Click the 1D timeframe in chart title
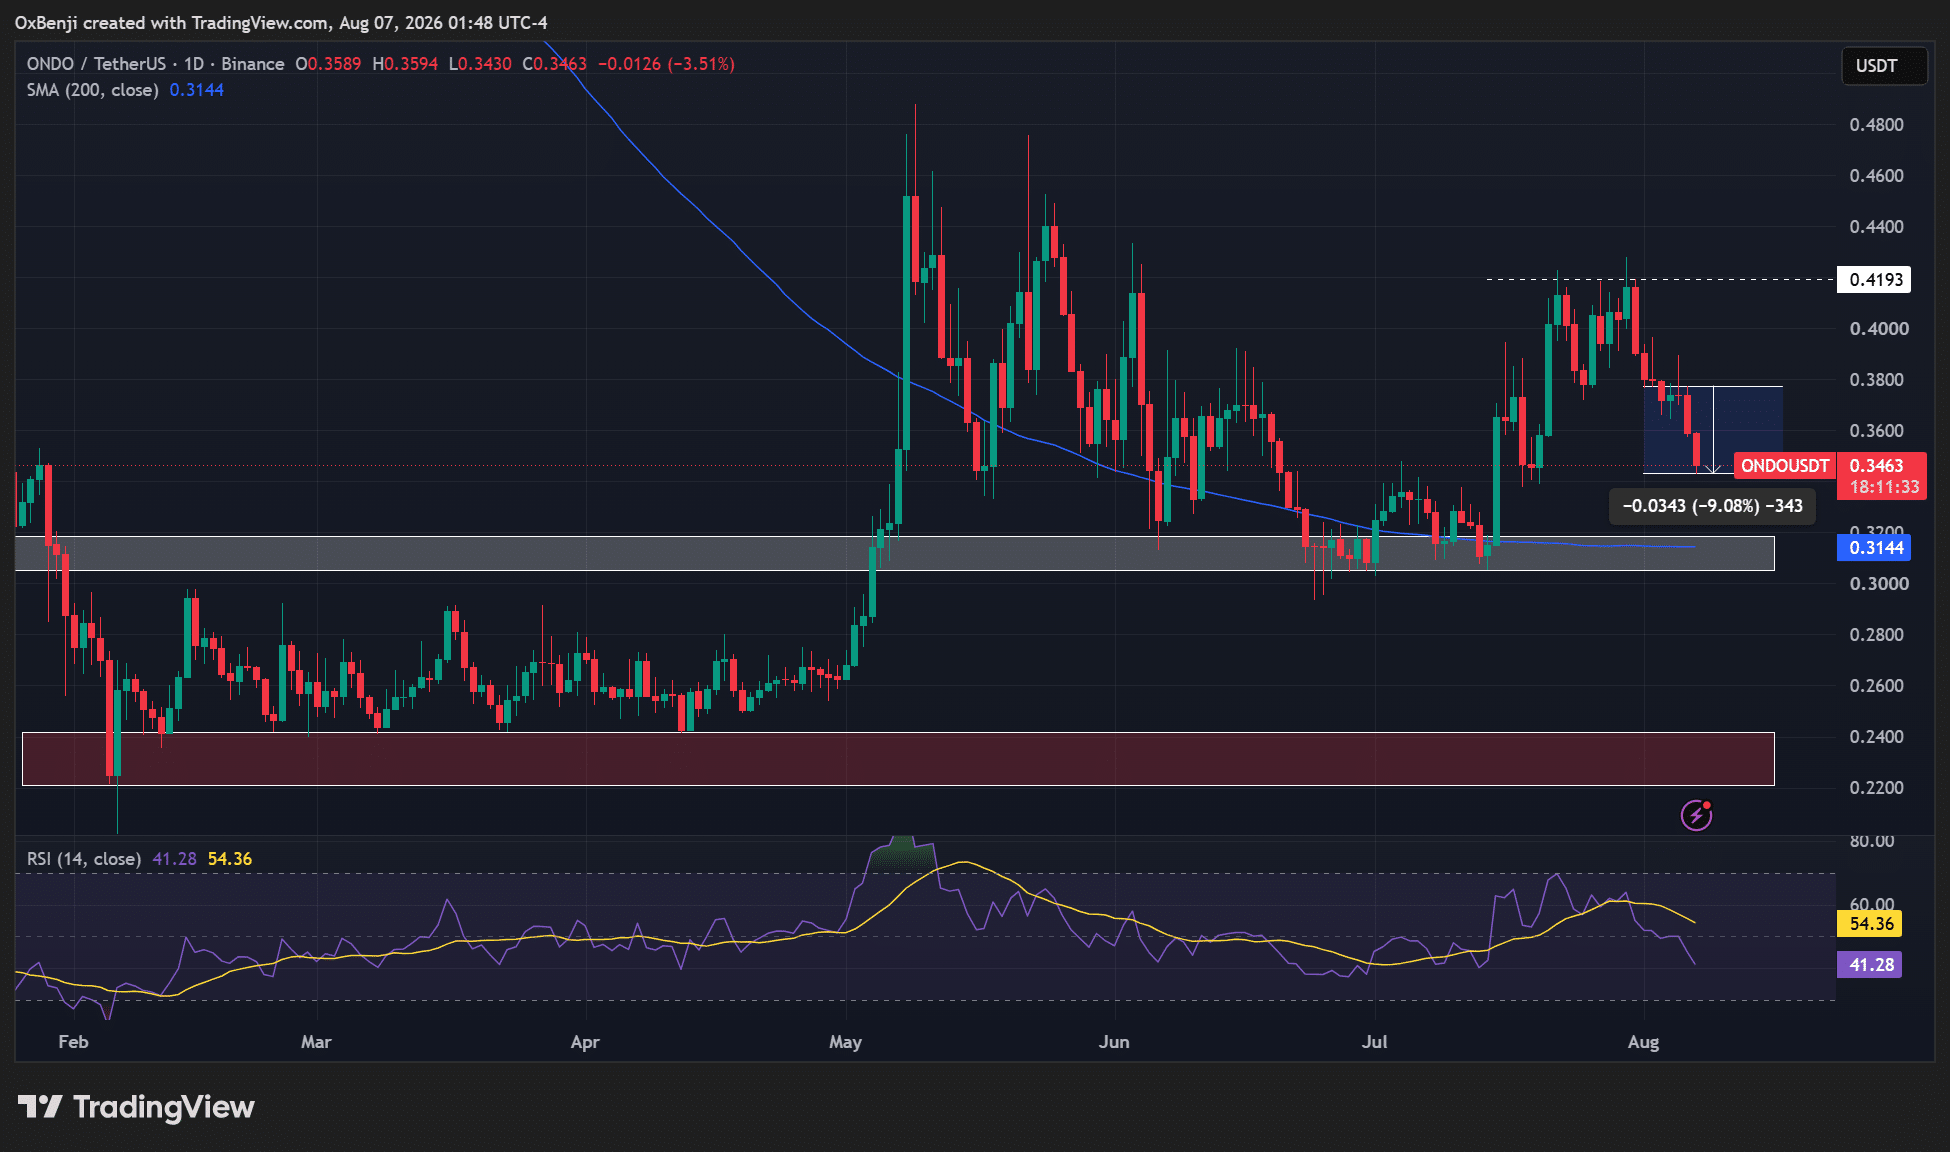1950x1152 pixels. (x=193, y=64)
